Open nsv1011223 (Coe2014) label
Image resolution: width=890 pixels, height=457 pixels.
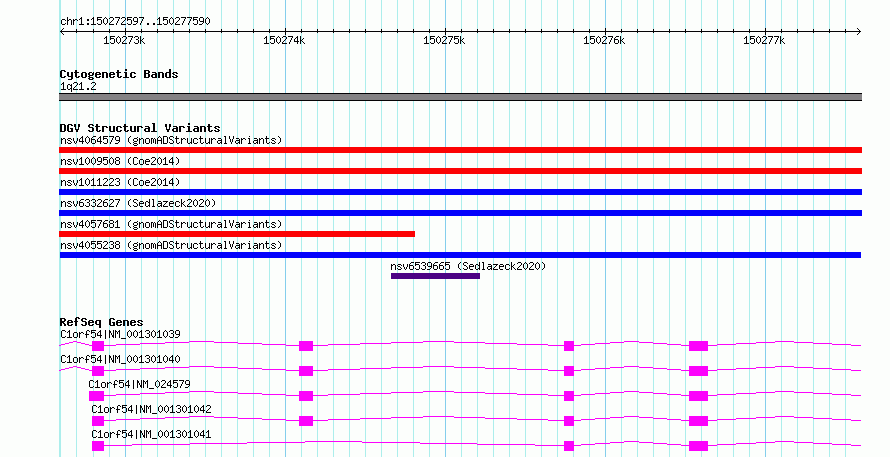(x=120, y=182)
